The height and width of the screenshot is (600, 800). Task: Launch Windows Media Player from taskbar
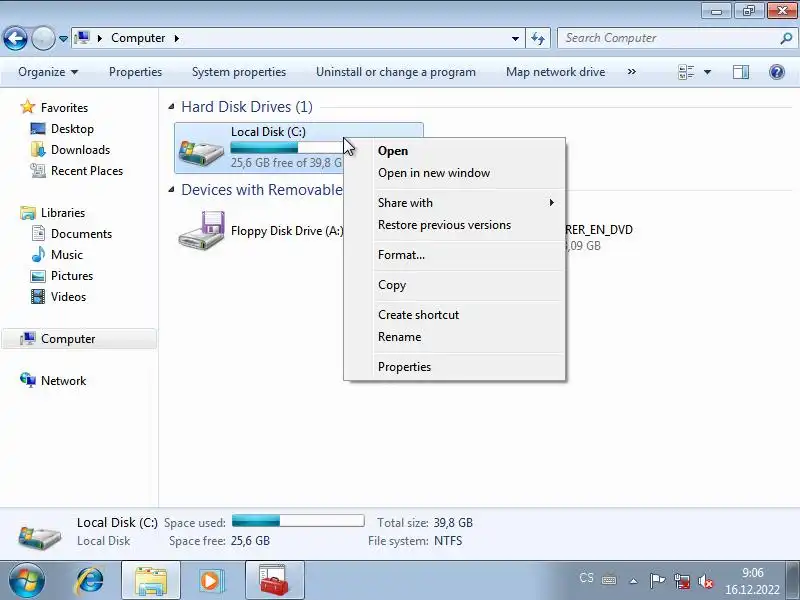tap(211, 581)
